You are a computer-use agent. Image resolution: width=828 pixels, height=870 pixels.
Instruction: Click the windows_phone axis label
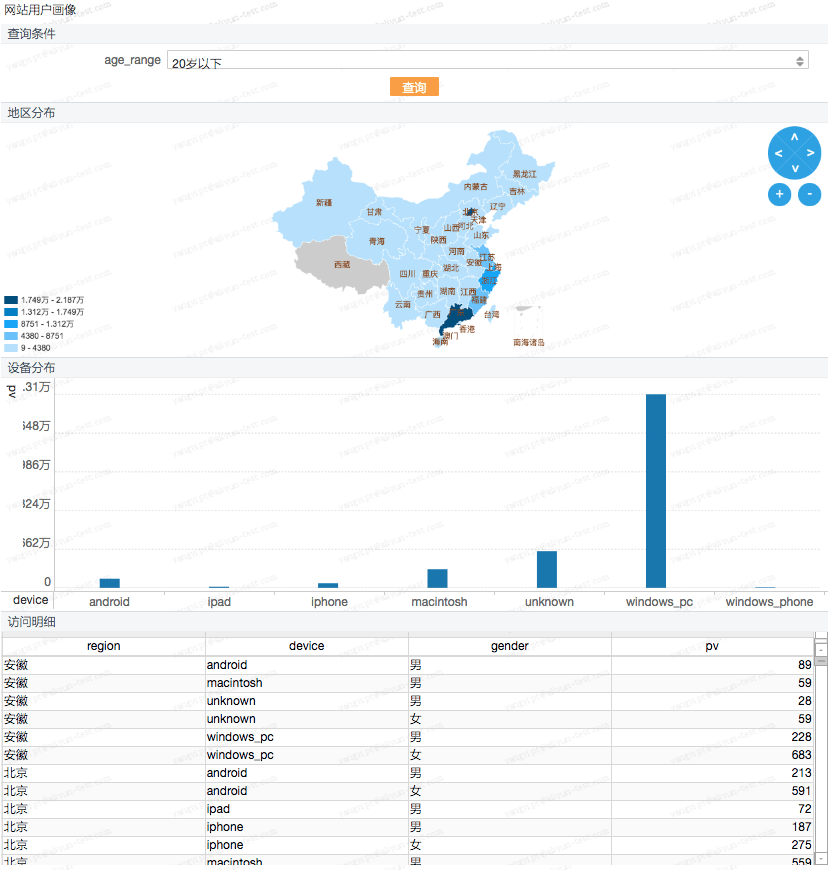tap(769, 601)
